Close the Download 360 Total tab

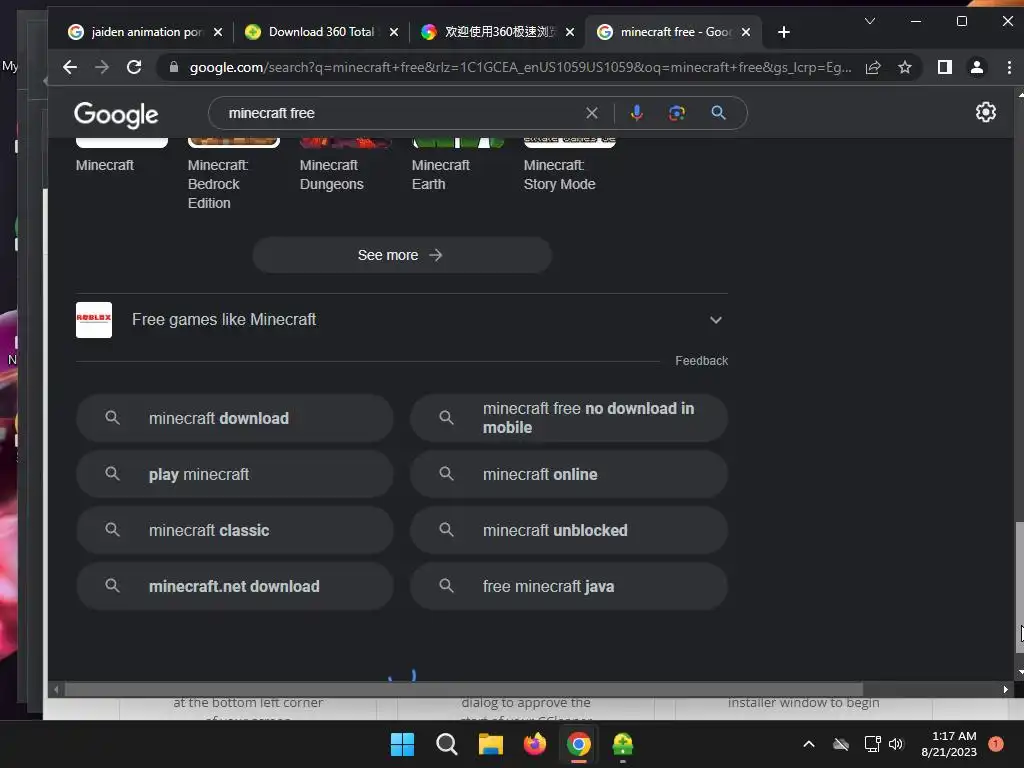(394, 32)
